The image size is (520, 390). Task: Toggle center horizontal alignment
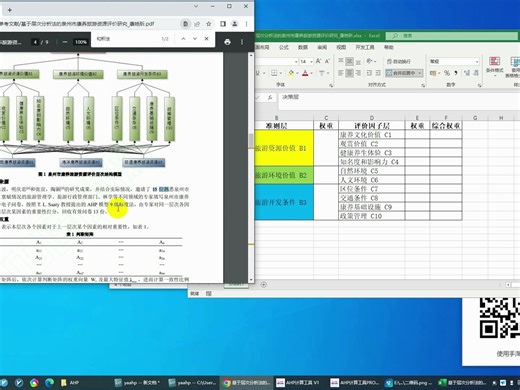[x=349, y=73]
